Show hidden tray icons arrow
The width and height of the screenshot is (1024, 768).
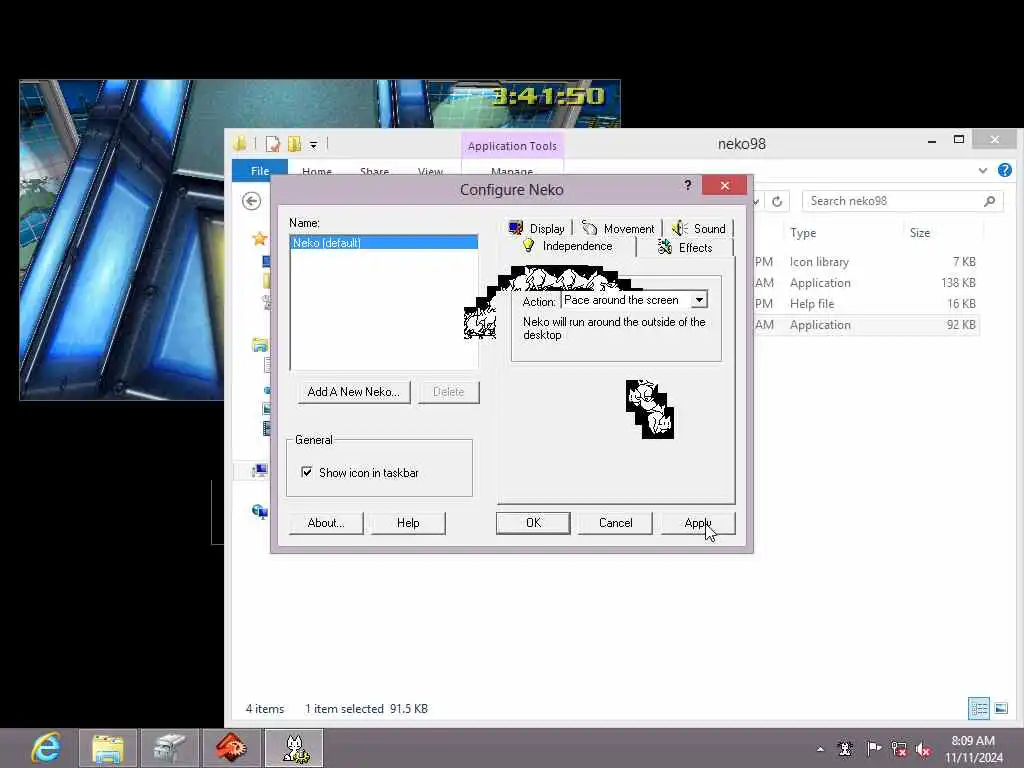(820, 749)
